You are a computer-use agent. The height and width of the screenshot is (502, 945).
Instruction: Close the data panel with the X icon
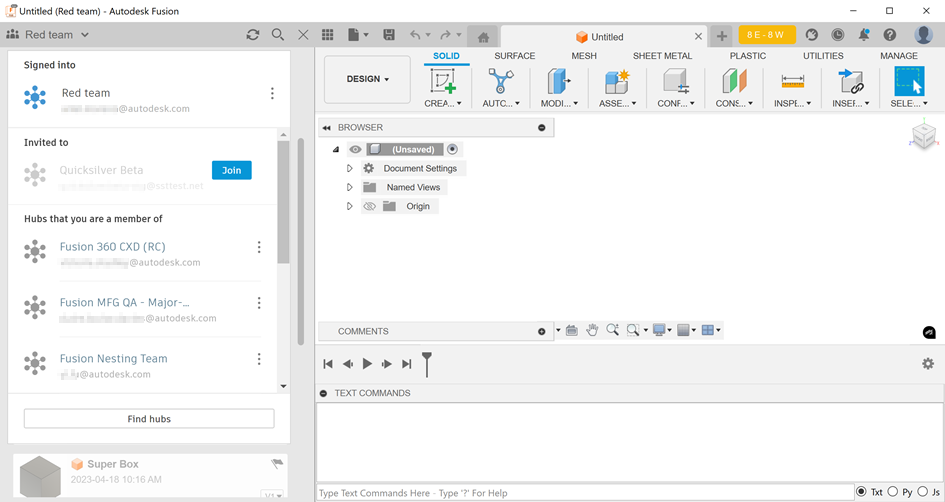point(303,35)
